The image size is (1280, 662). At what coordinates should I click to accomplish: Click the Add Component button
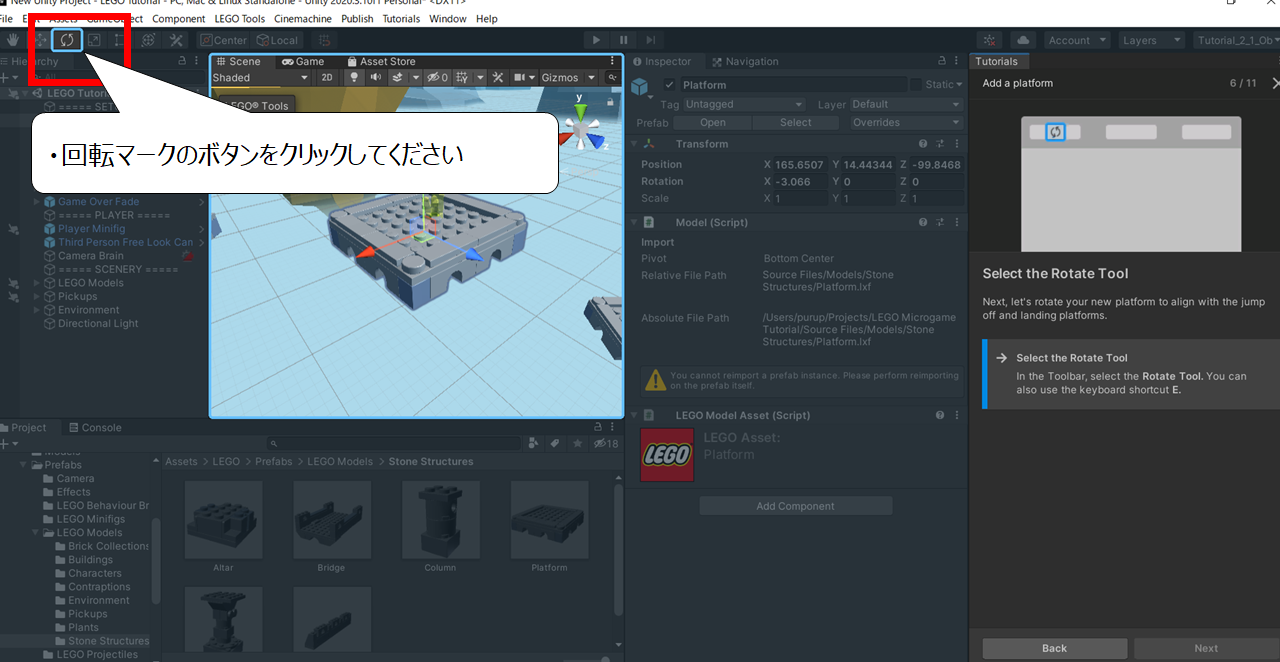click(x=795, y=506)
